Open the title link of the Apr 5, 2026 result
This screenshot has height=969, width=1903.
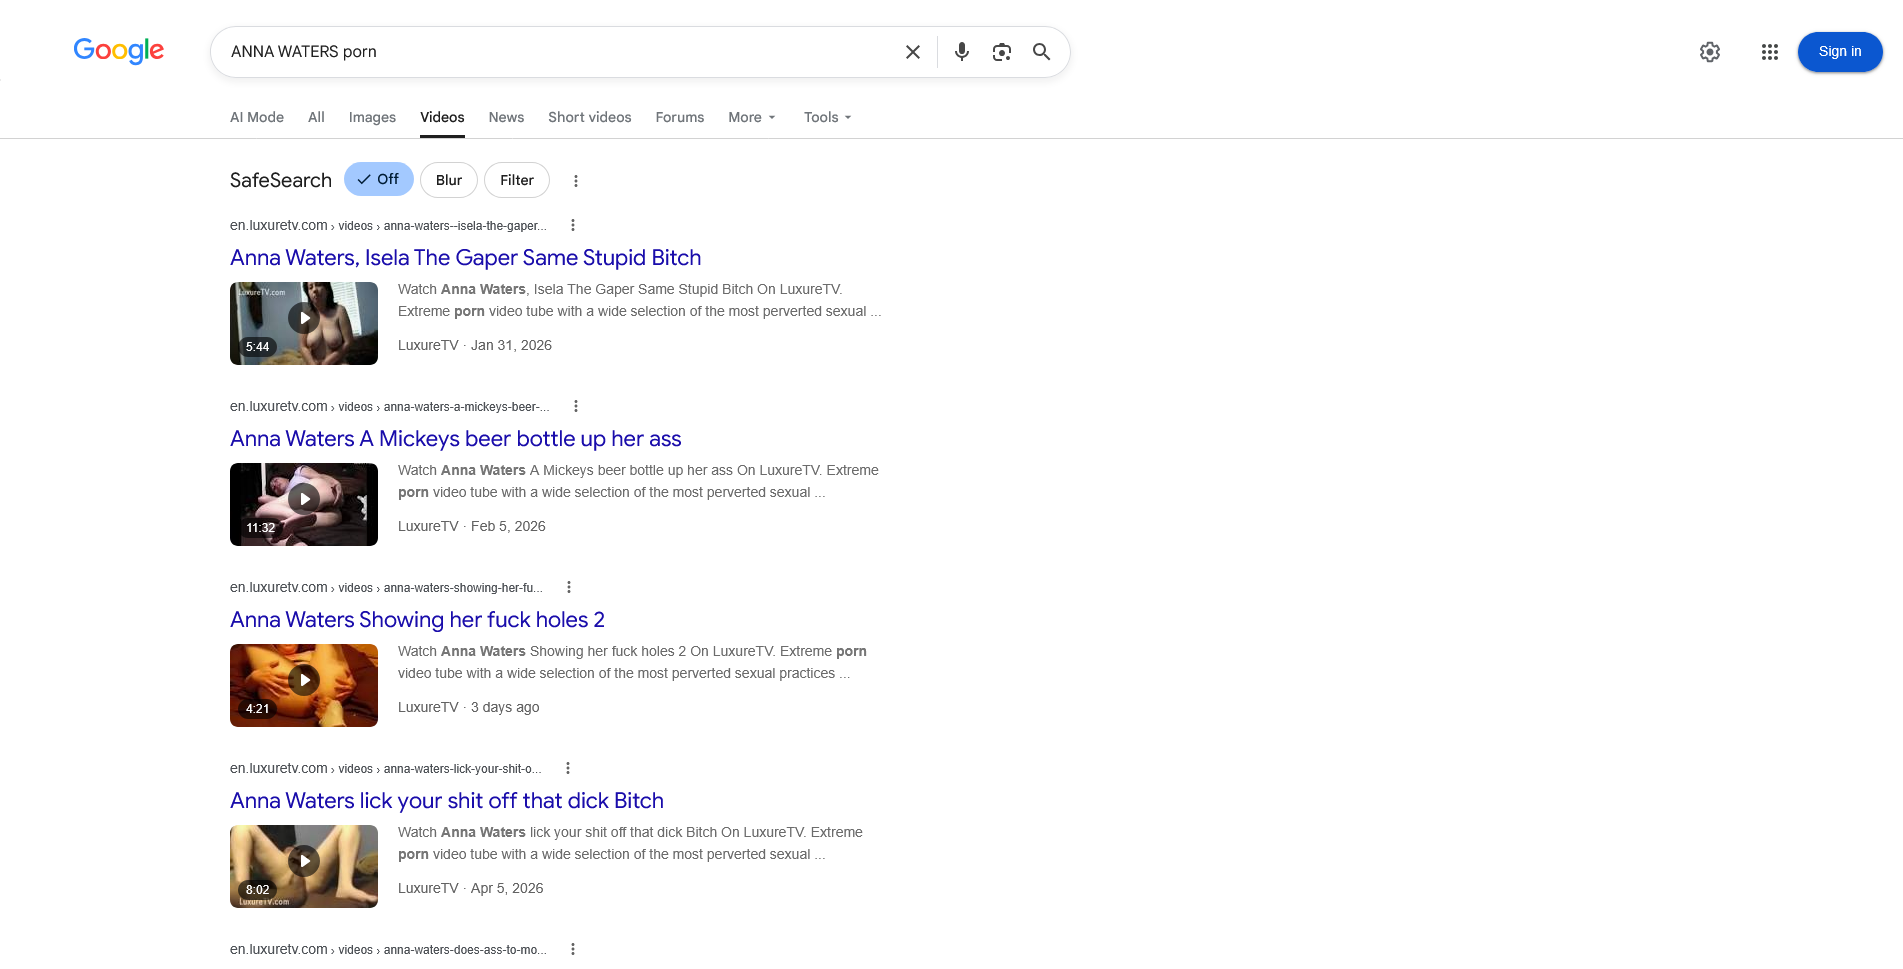pos(447,801)
